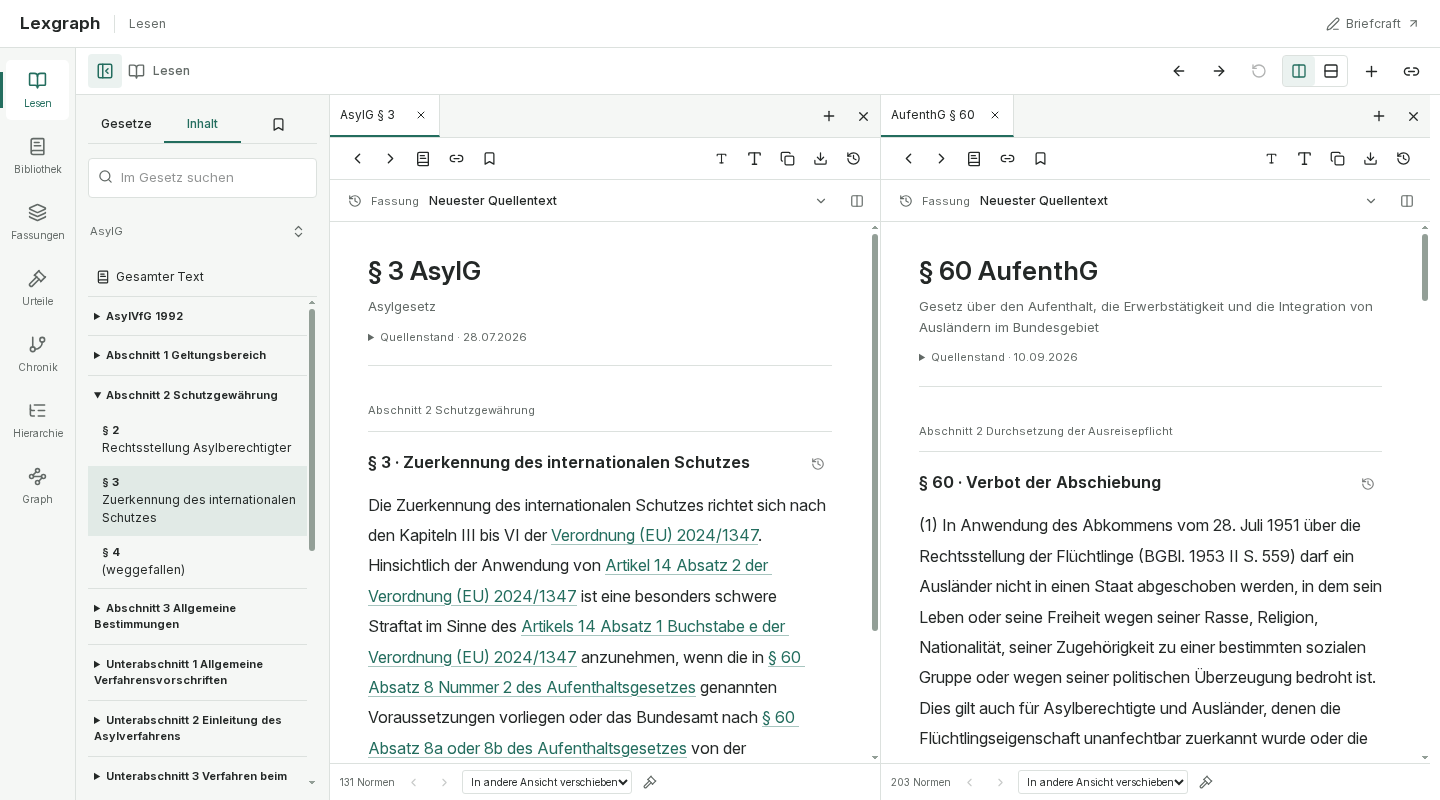Copy link icon in top toolbar

coord(1411,71)
